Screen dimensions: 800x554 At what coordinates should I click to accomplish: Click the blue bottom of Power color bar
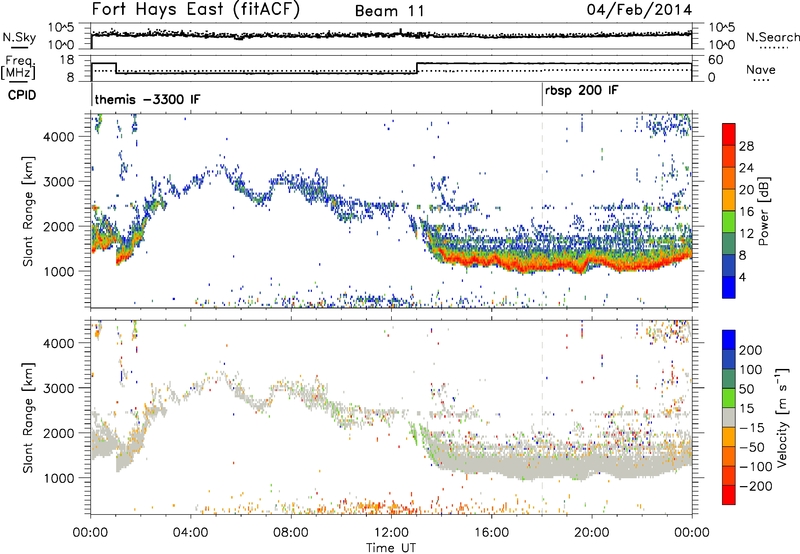[729, 287]
